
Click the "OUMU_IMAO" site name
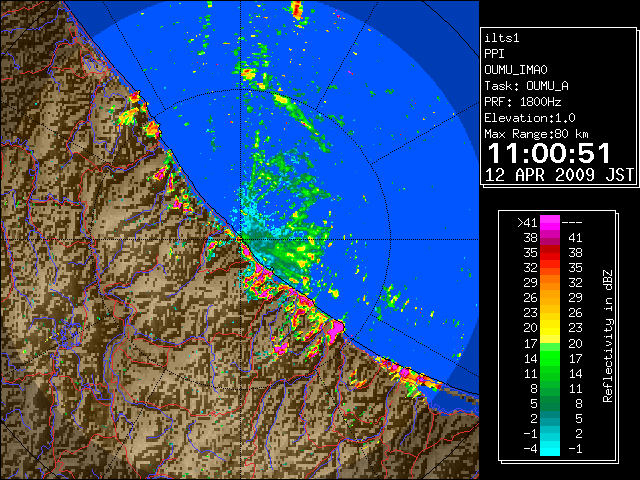coord(516,70)
